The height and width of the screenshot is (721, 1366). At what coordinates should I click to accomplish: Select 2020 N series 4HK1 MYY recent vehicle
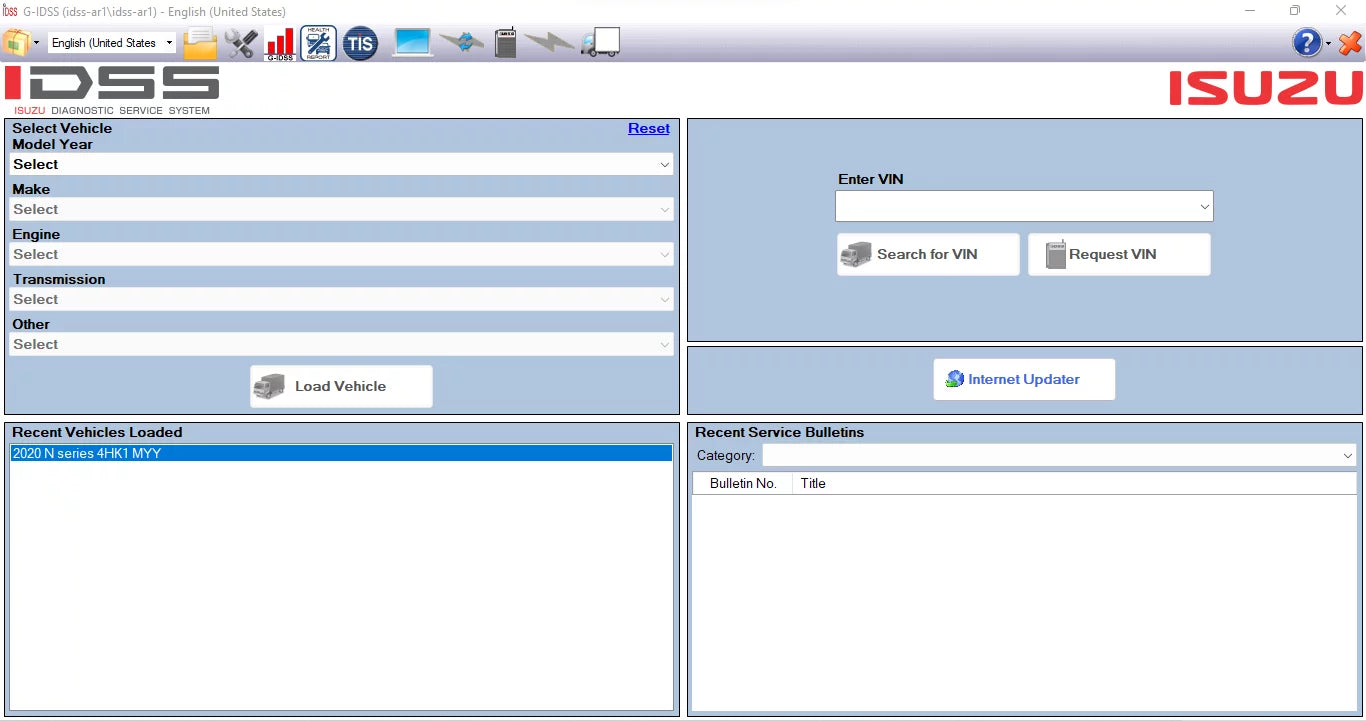(x=341, y=453)
